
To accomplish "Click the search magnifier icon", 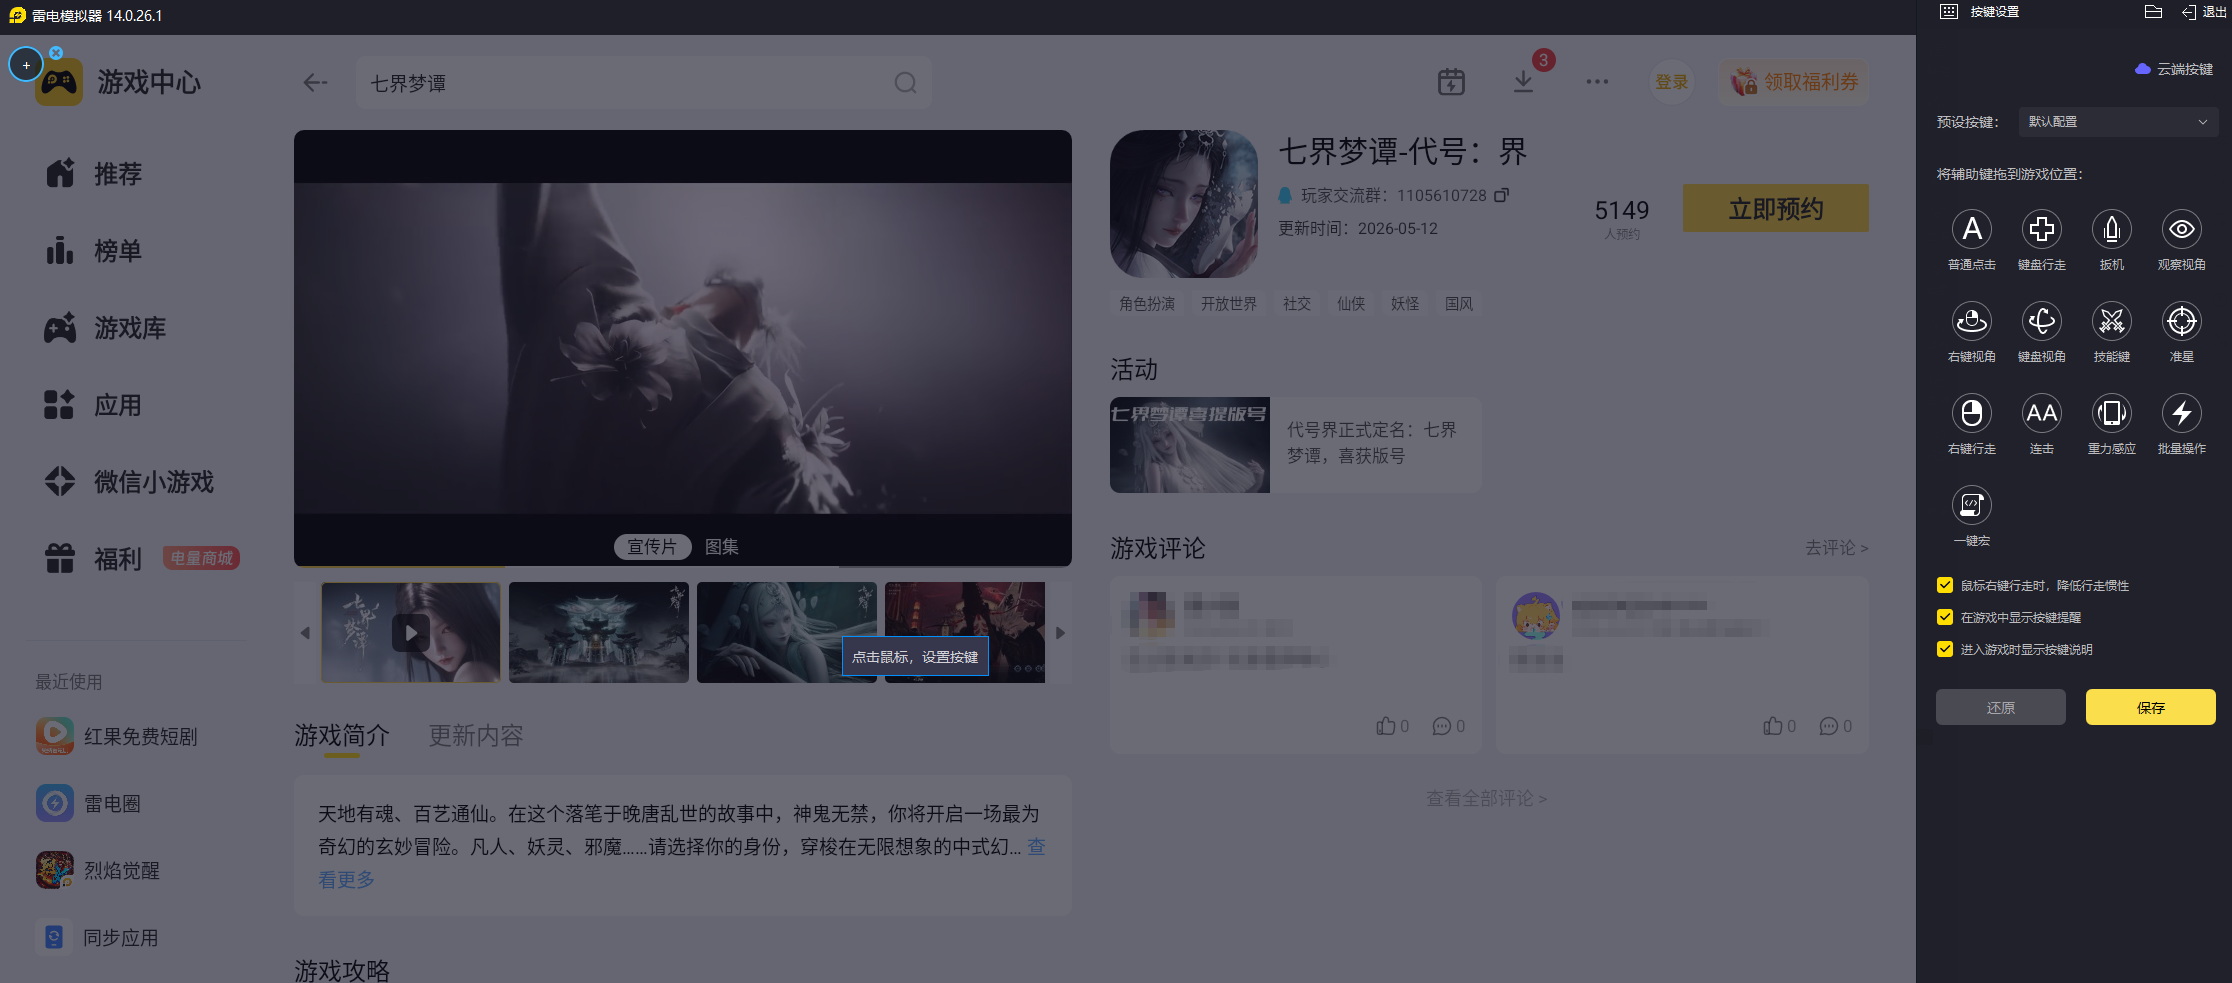I will [x=905, y=83].
